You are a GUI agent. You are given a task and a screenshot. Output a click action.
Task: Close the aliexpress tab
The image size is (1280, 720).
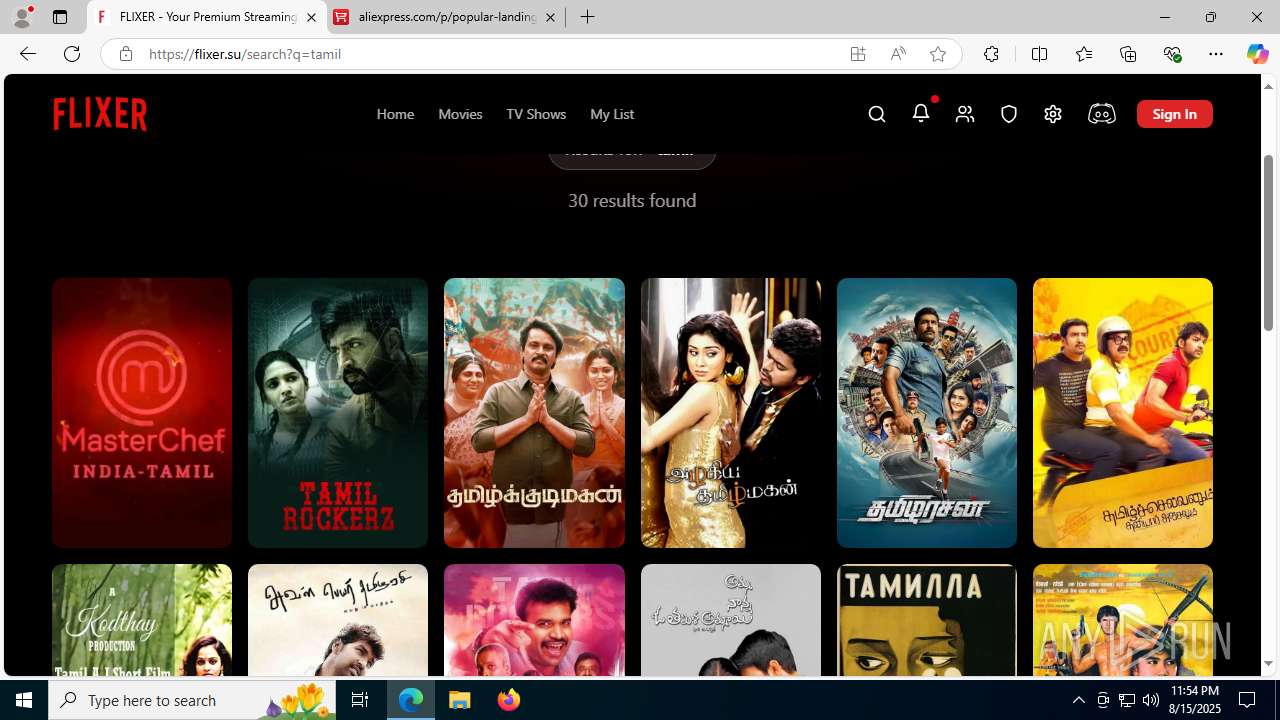550,17
